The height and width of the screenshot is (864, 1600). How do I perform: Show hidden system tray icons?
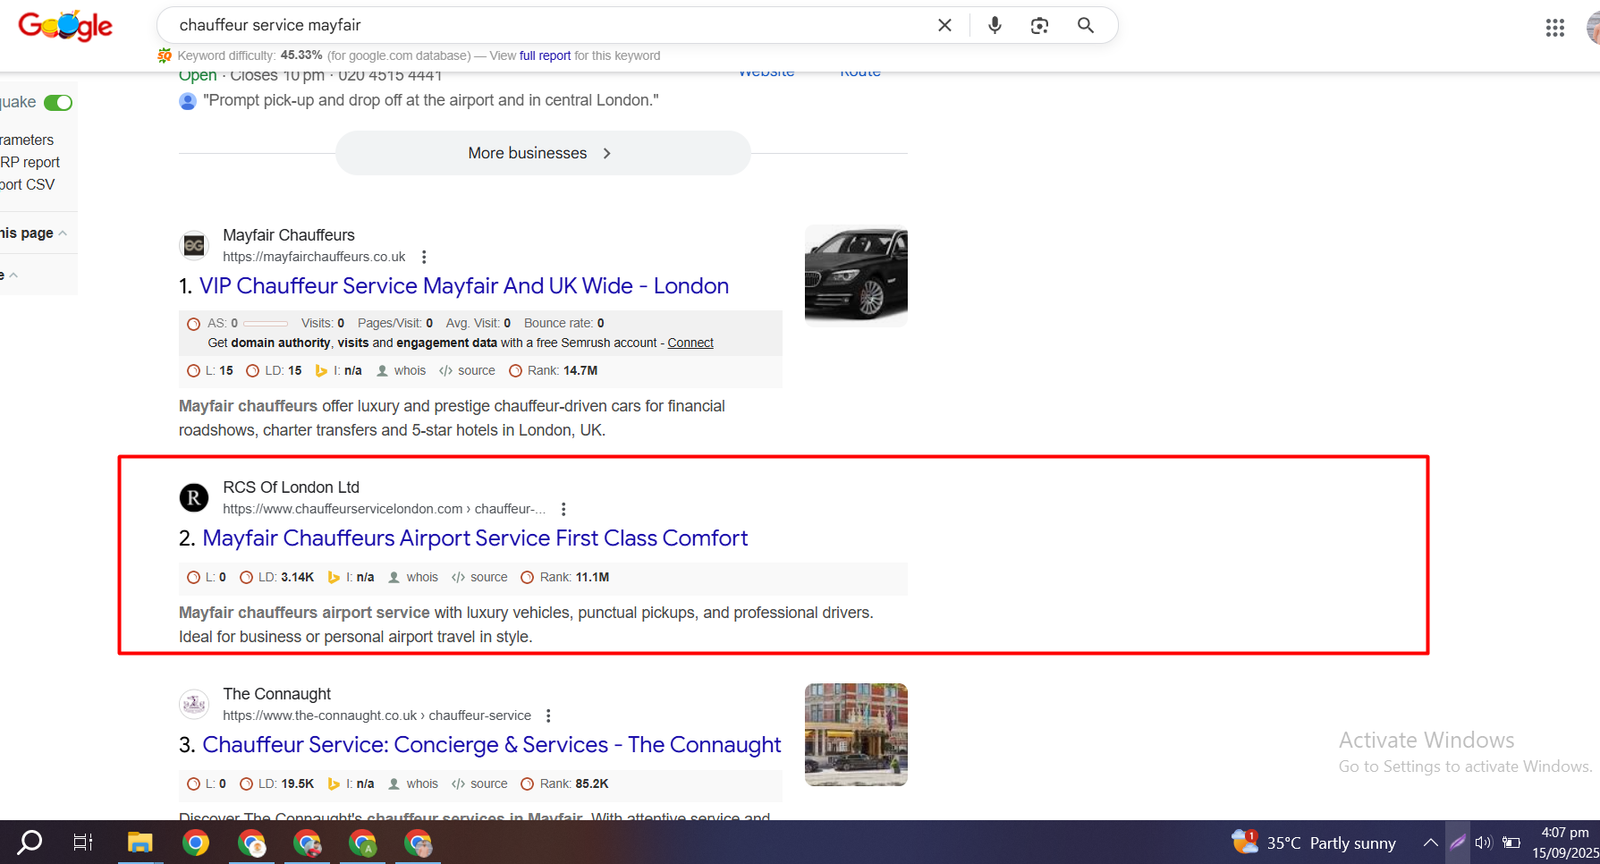coord(1431,843)
